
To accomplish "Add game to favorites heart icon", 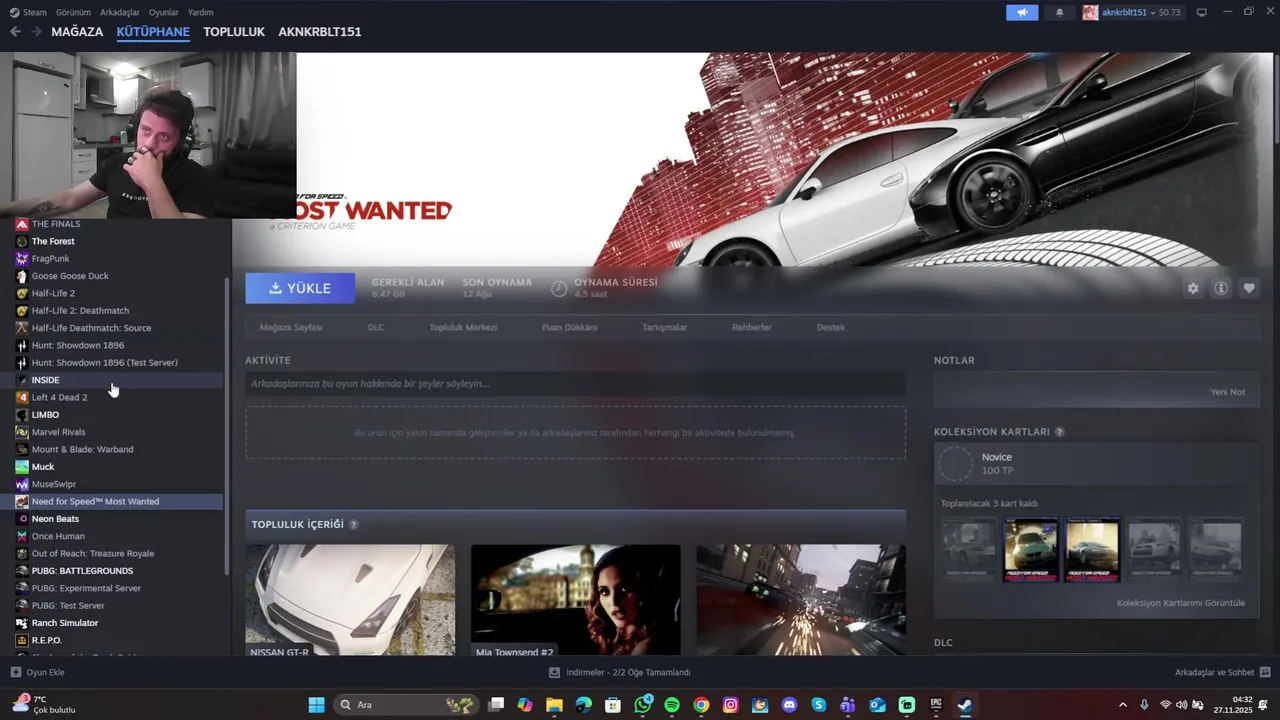I will click(1249, 288).
